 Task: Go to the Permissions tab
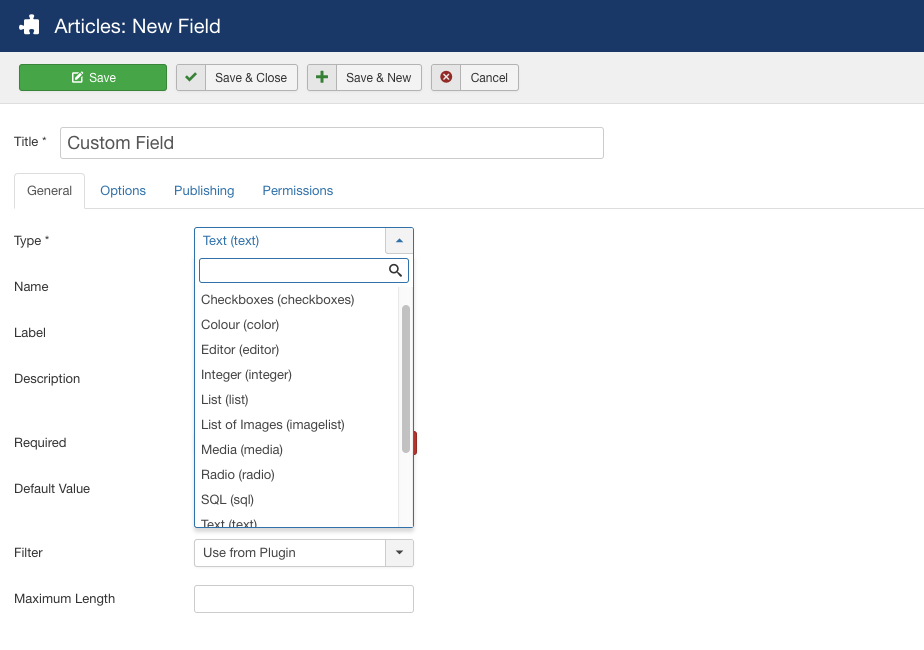(x=298, y=191)
